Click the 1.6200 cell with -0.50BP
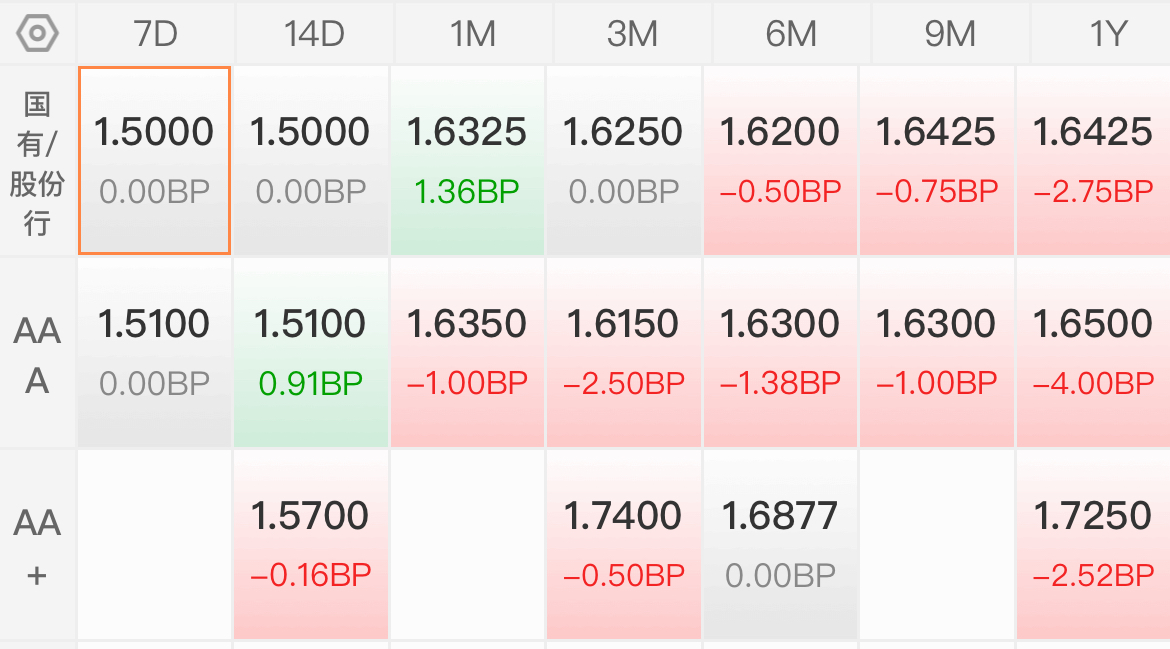 click(780, 160)
